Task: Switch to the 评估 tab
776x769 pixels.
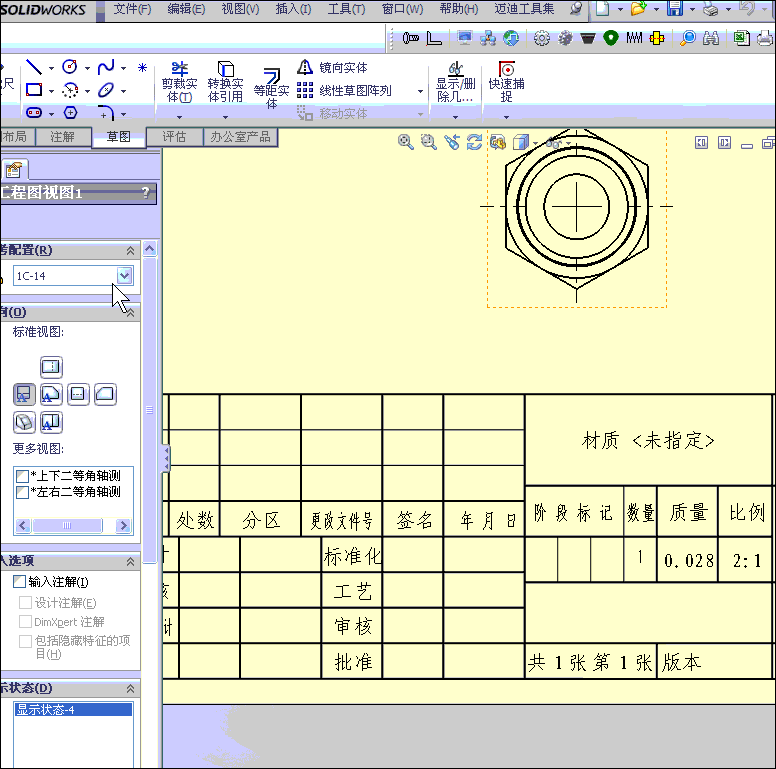Action: coord(174,137)
